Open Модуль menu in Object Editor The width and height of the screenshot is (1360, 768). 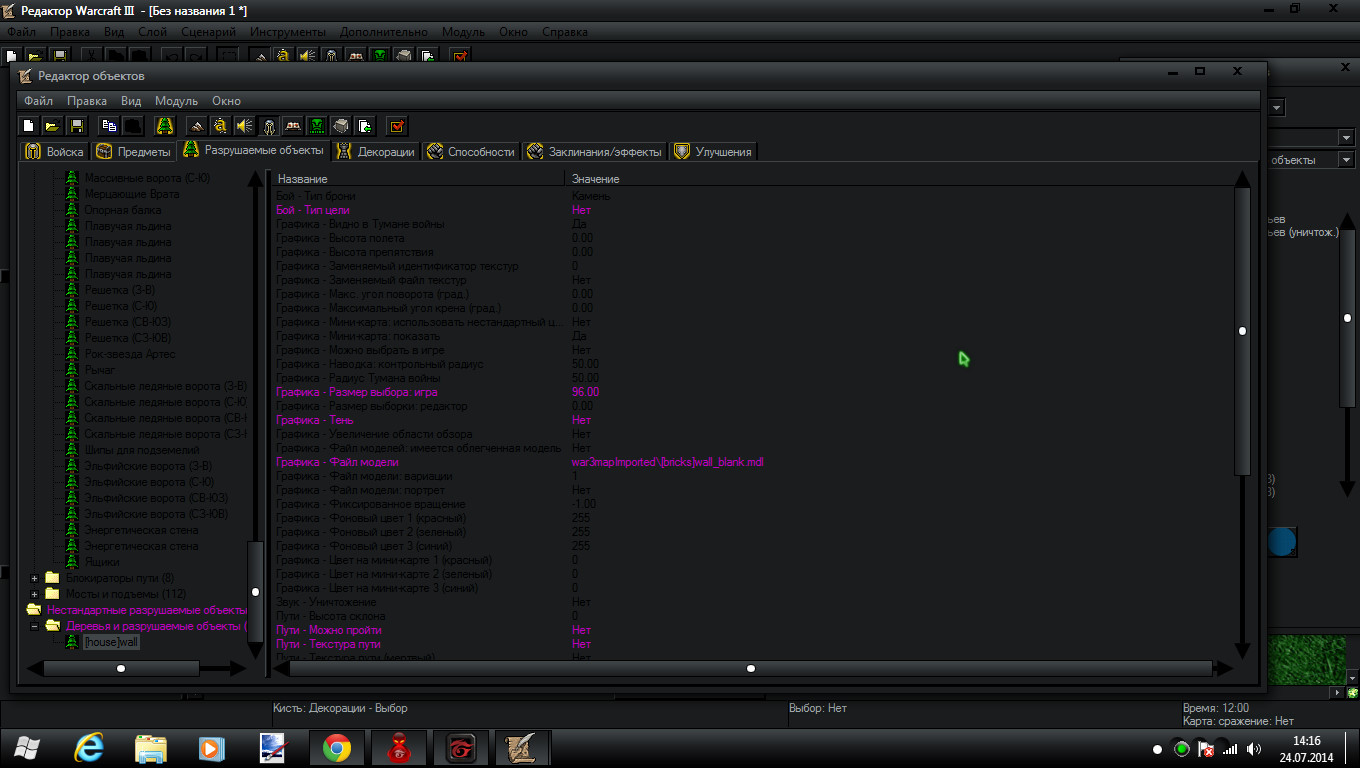coord(176,101)
